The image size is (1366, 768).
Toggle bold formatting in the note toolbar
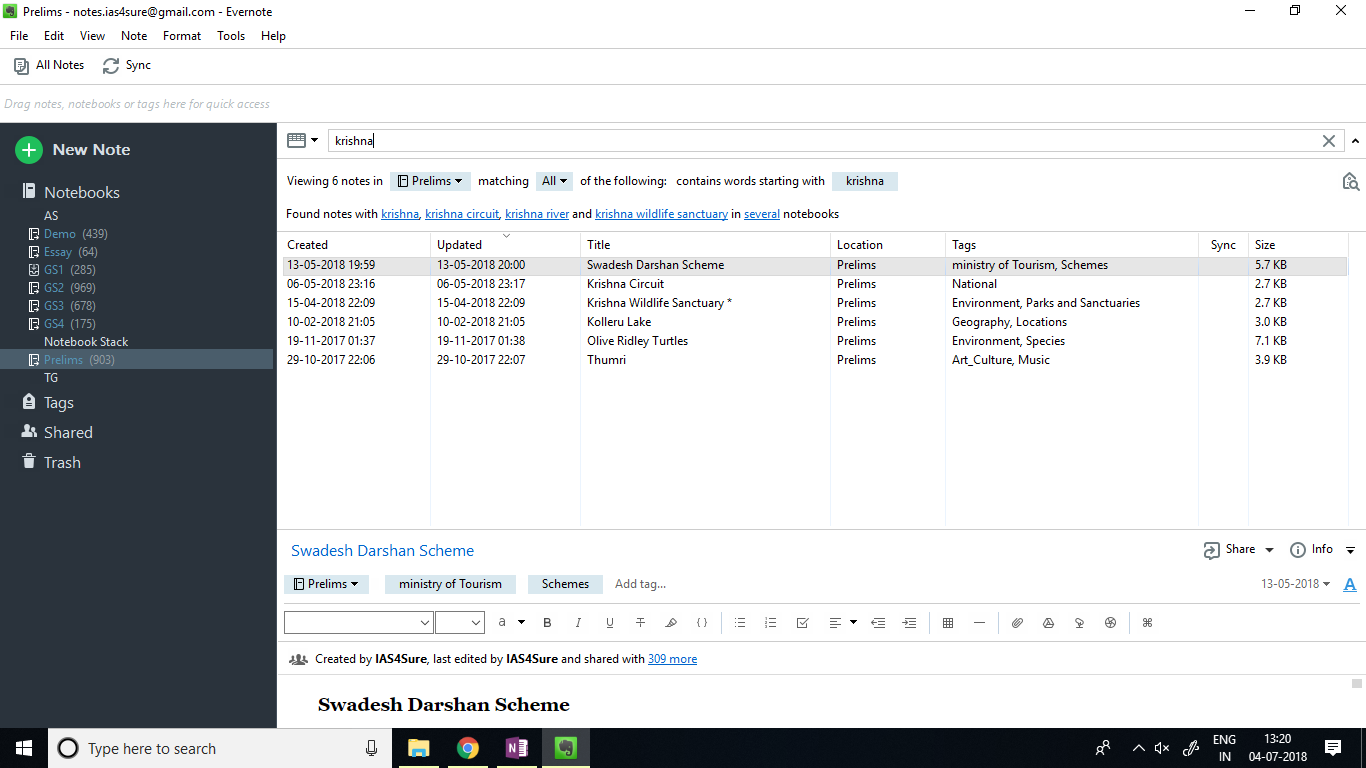547,623
